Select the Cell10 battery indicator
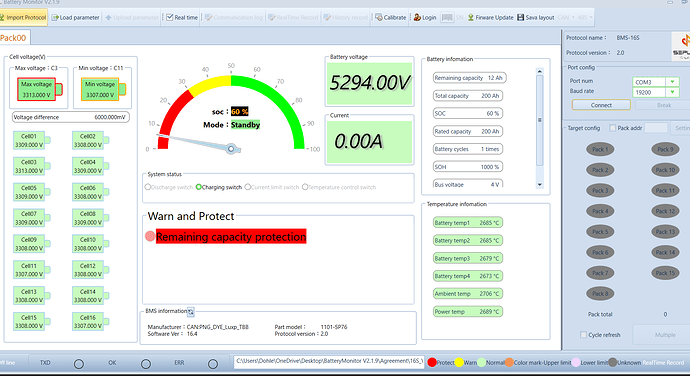690x376 pixels. [91, 244]
